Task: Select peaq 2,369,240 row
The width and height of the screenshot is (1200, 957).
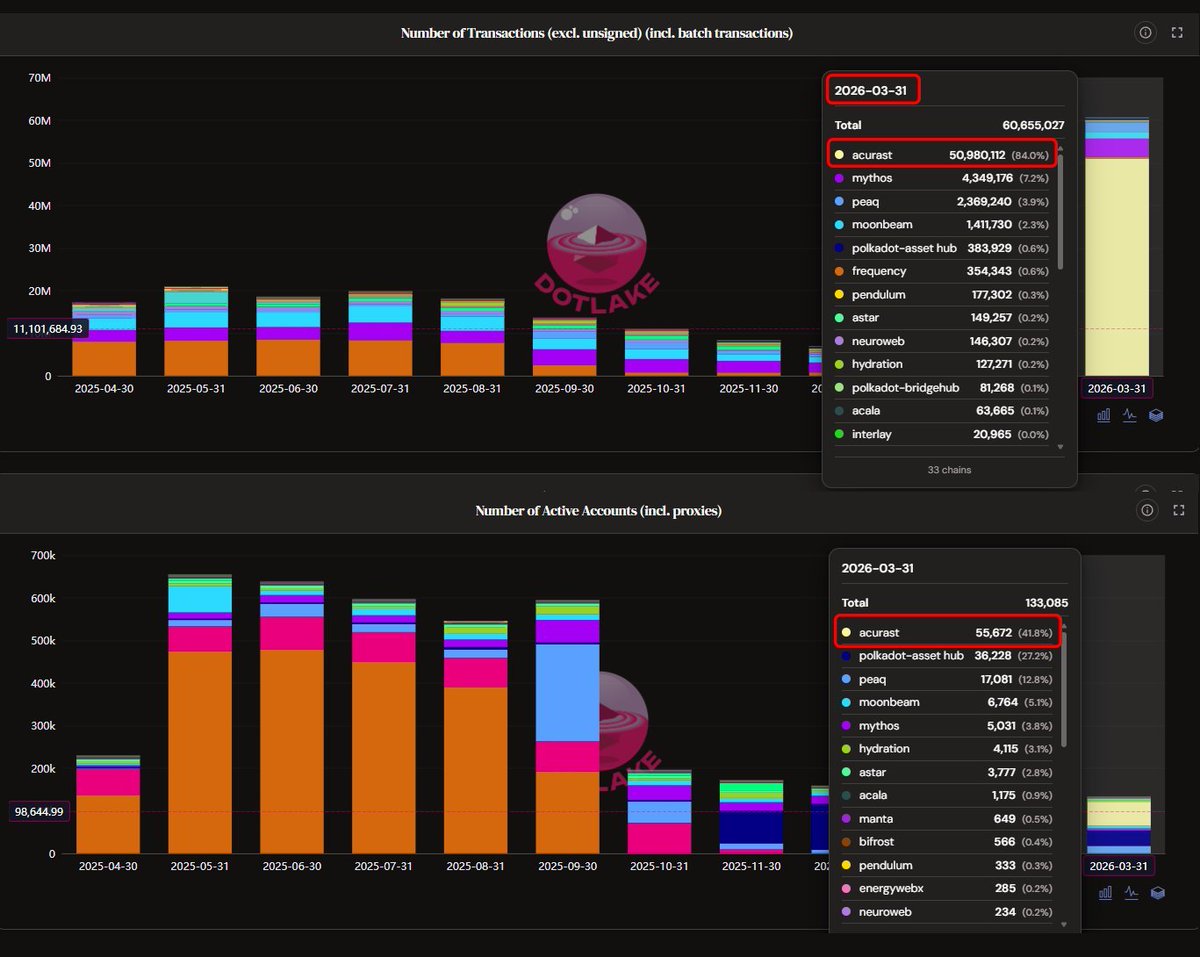Action: click(942, 201)
